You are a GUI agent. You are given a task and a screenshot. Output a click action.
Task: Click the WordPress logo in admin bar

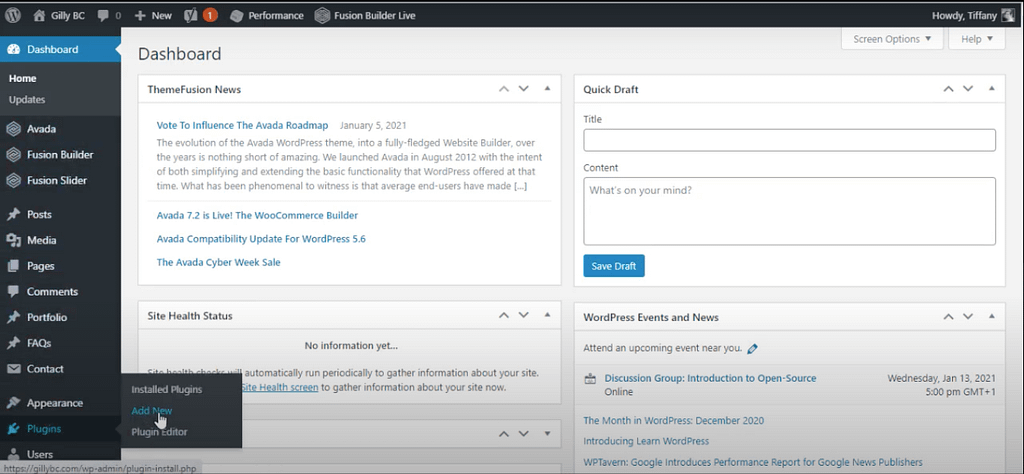12,15
